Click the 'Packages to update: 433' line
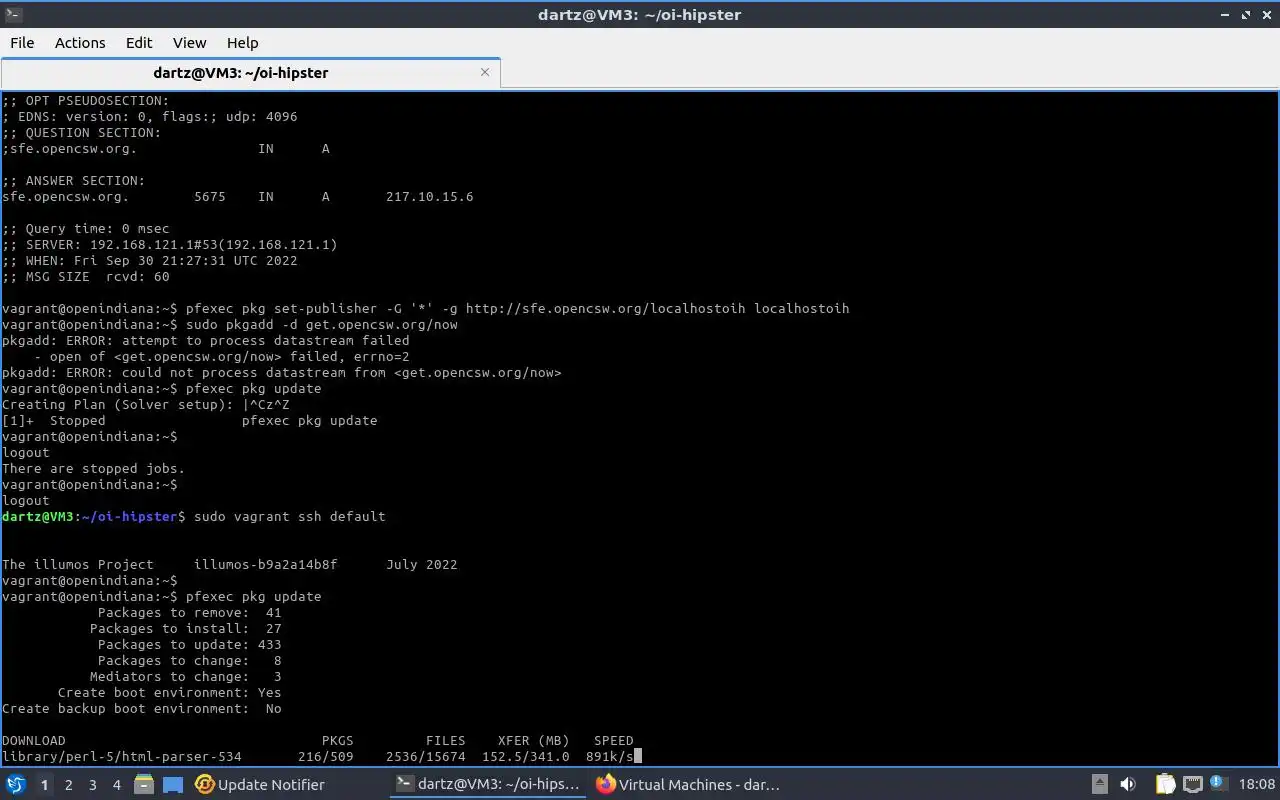 (x=189, y=645)
